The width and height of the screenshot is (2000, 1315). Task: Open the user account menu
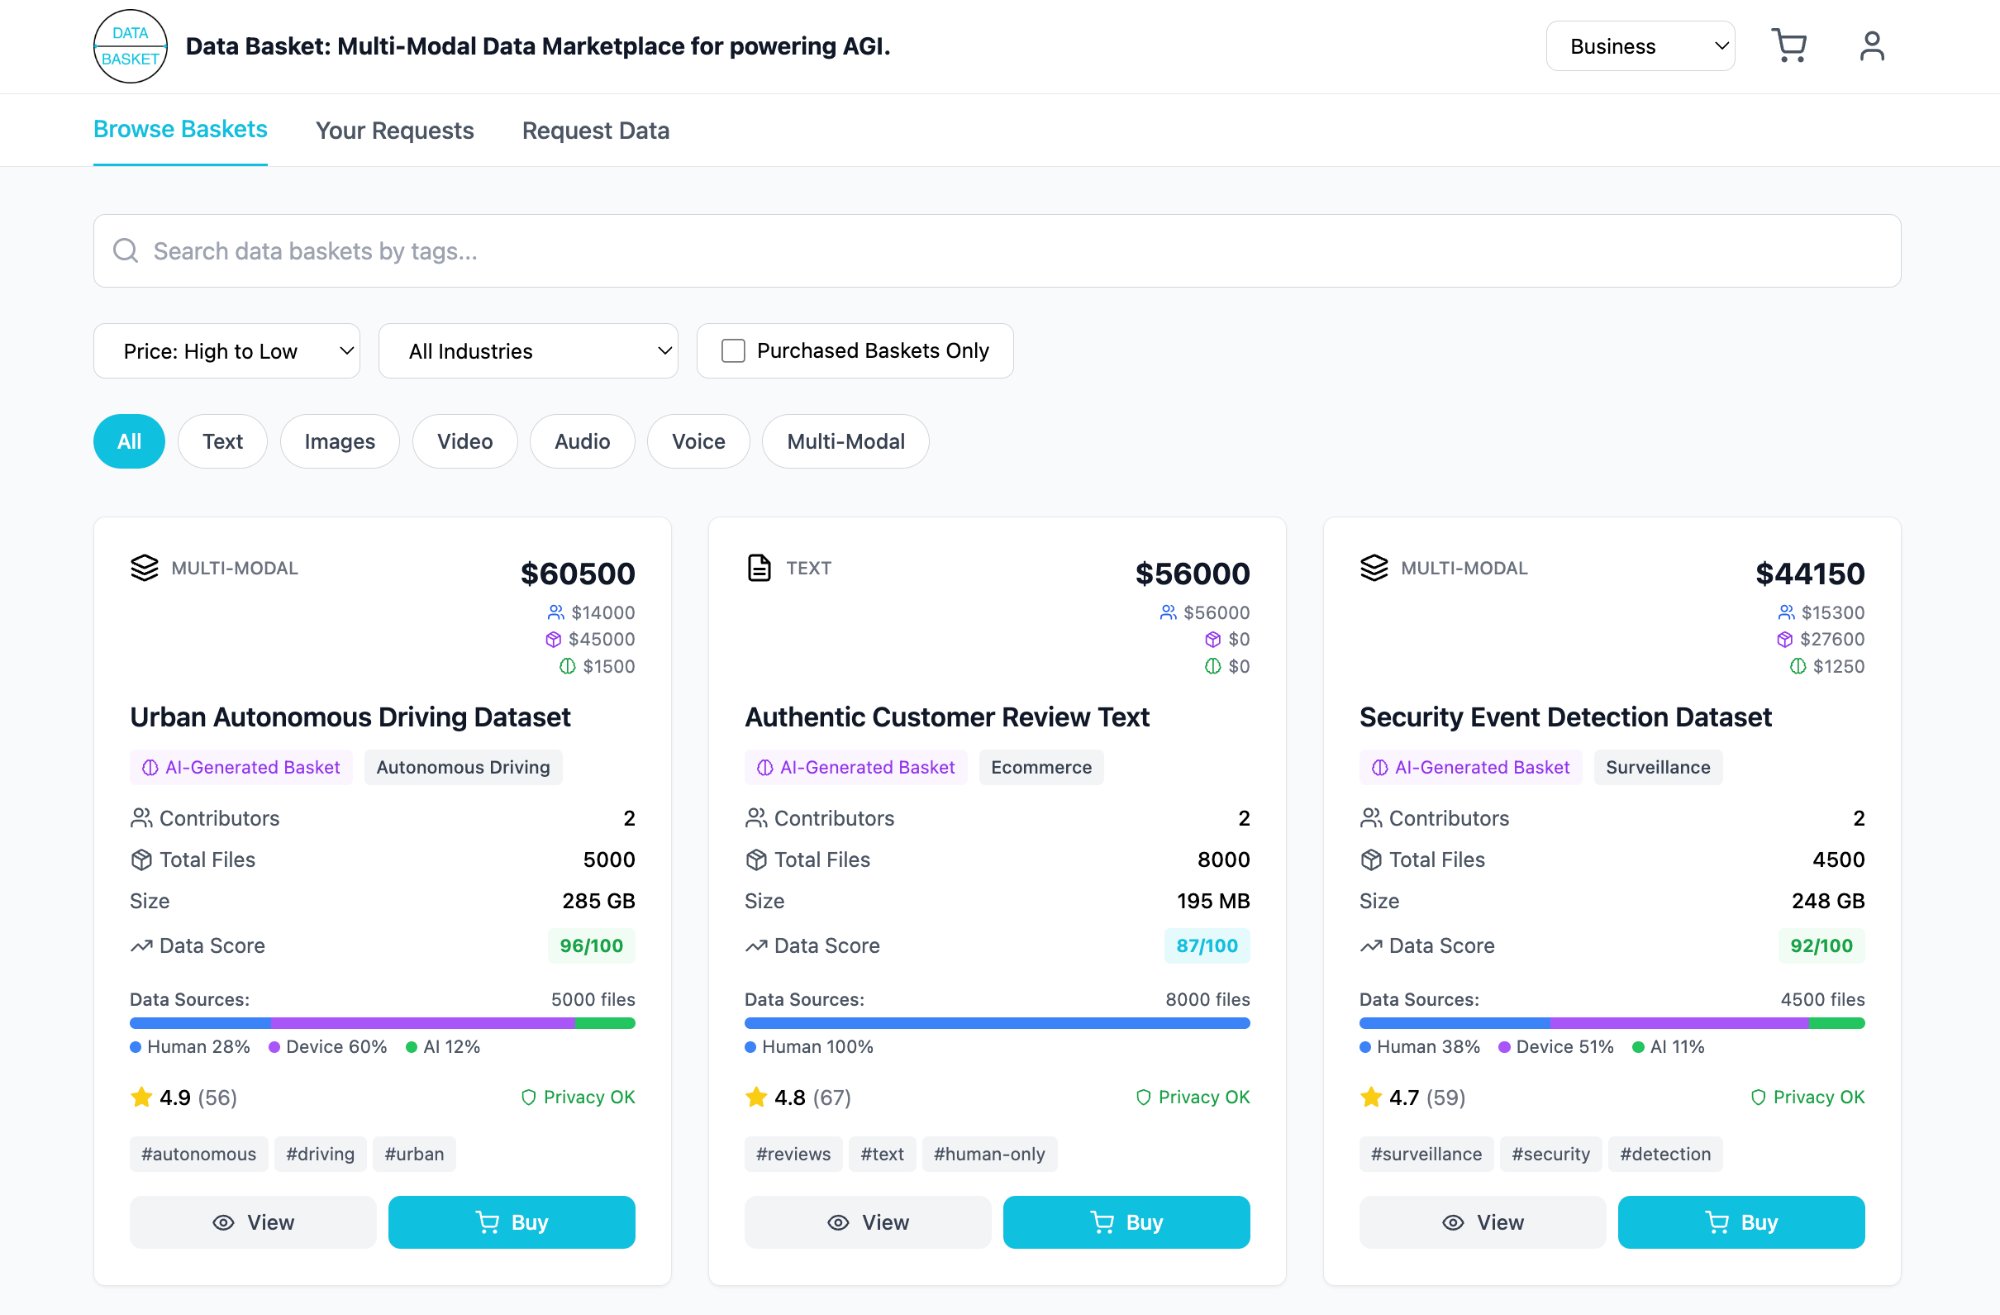tap(1870, 45)
